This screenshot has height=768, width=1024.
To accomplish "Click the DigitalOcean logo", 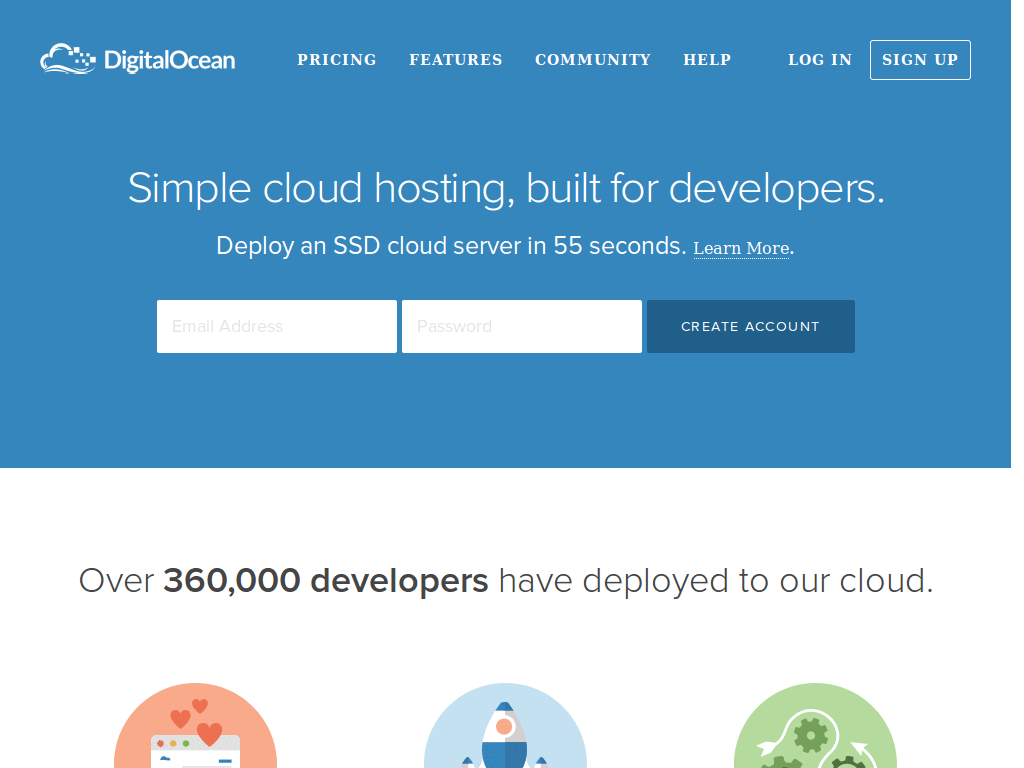I will (138, 59).
